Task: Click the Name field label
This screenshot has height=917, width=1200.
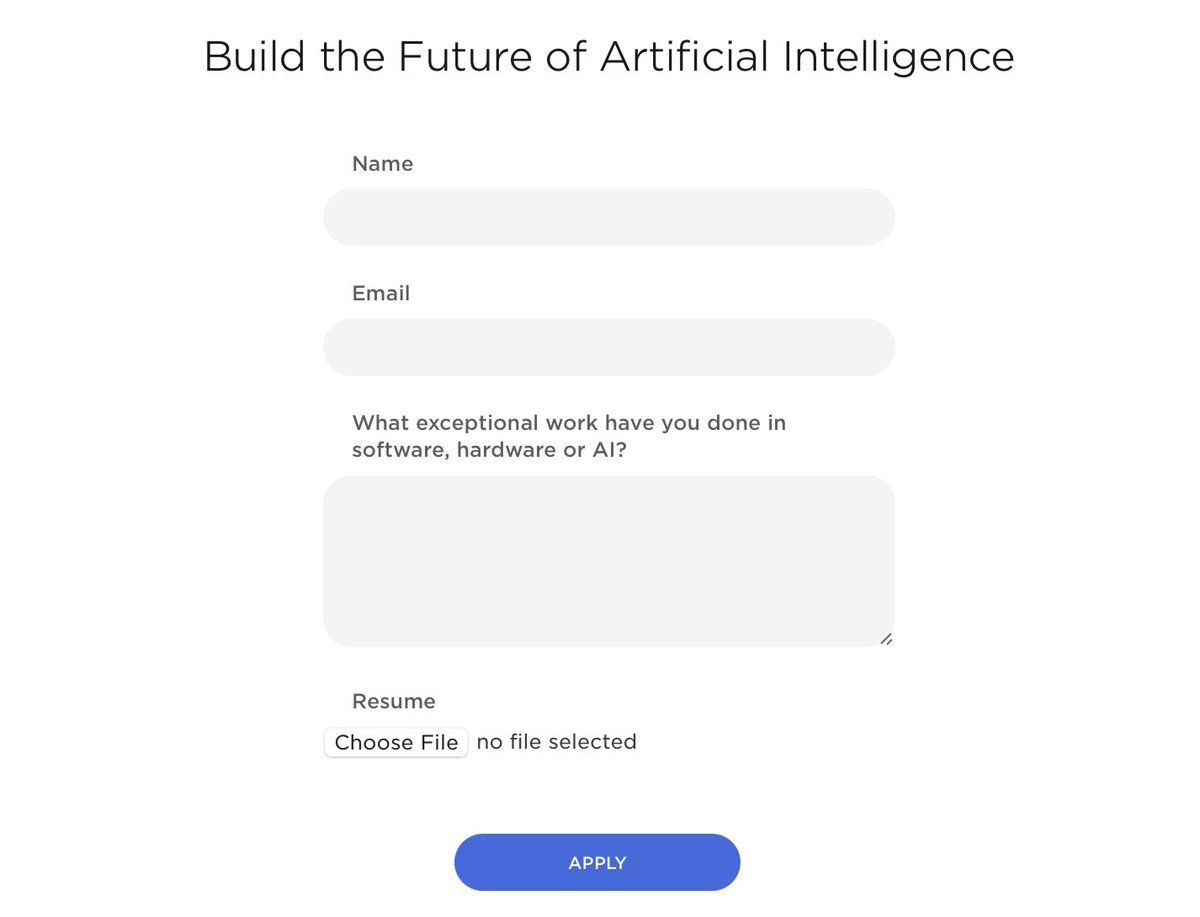Action: point(382,164)
